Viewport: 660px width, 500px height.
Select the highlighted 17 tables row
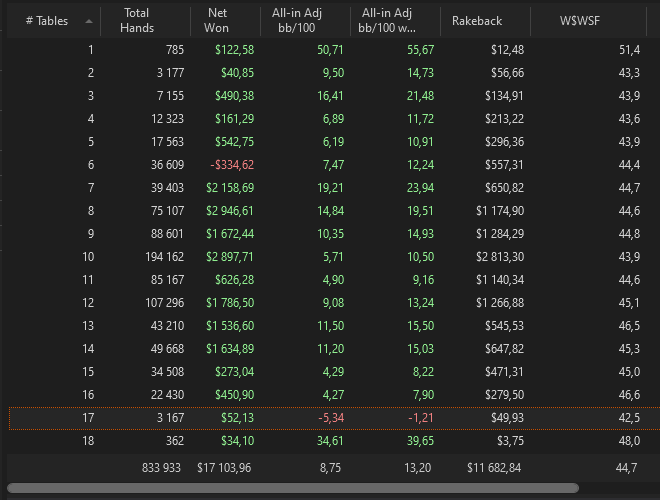point(330,418)
